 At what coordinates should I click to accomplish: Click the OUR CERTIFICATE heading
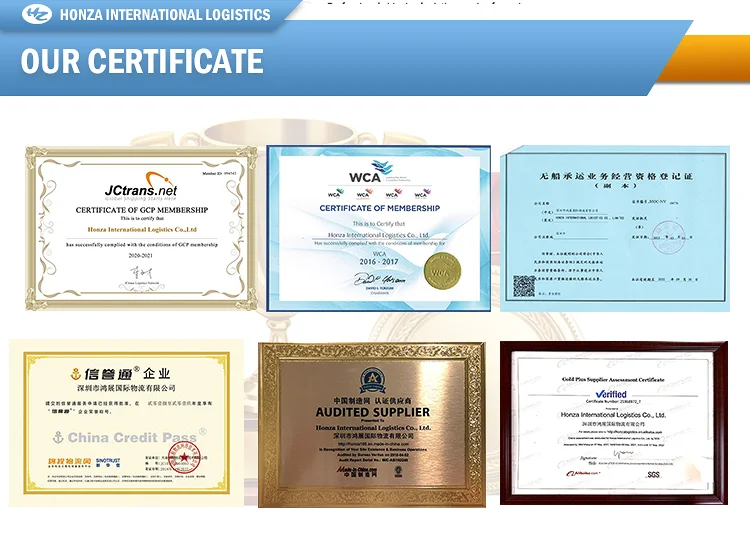[x=142, y=61]
